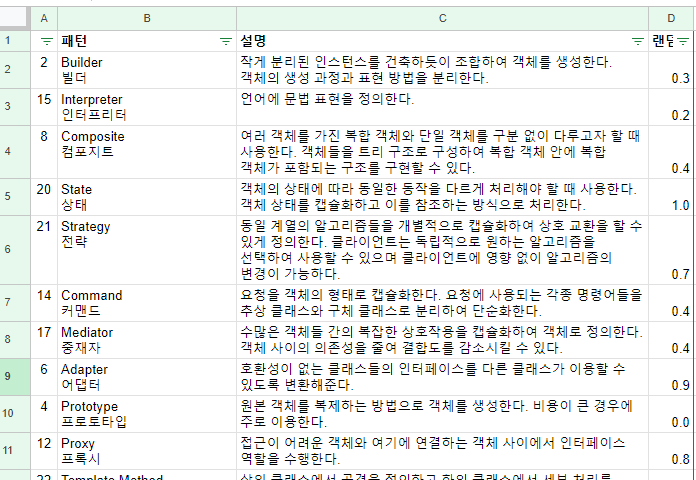Screen dimensions: 696x480
Task: Select the Command 커맨드 cell
Action: [147, 303]
